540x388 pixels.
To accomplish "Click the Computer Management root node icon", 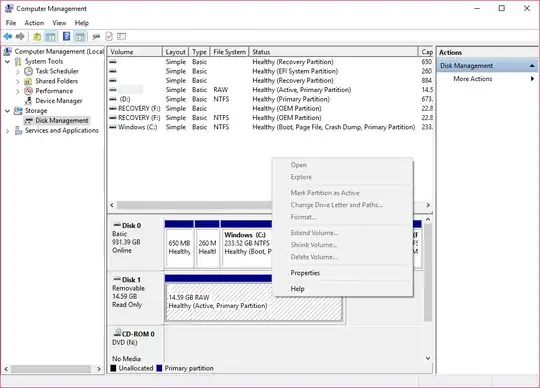I will tap(8, 52).
